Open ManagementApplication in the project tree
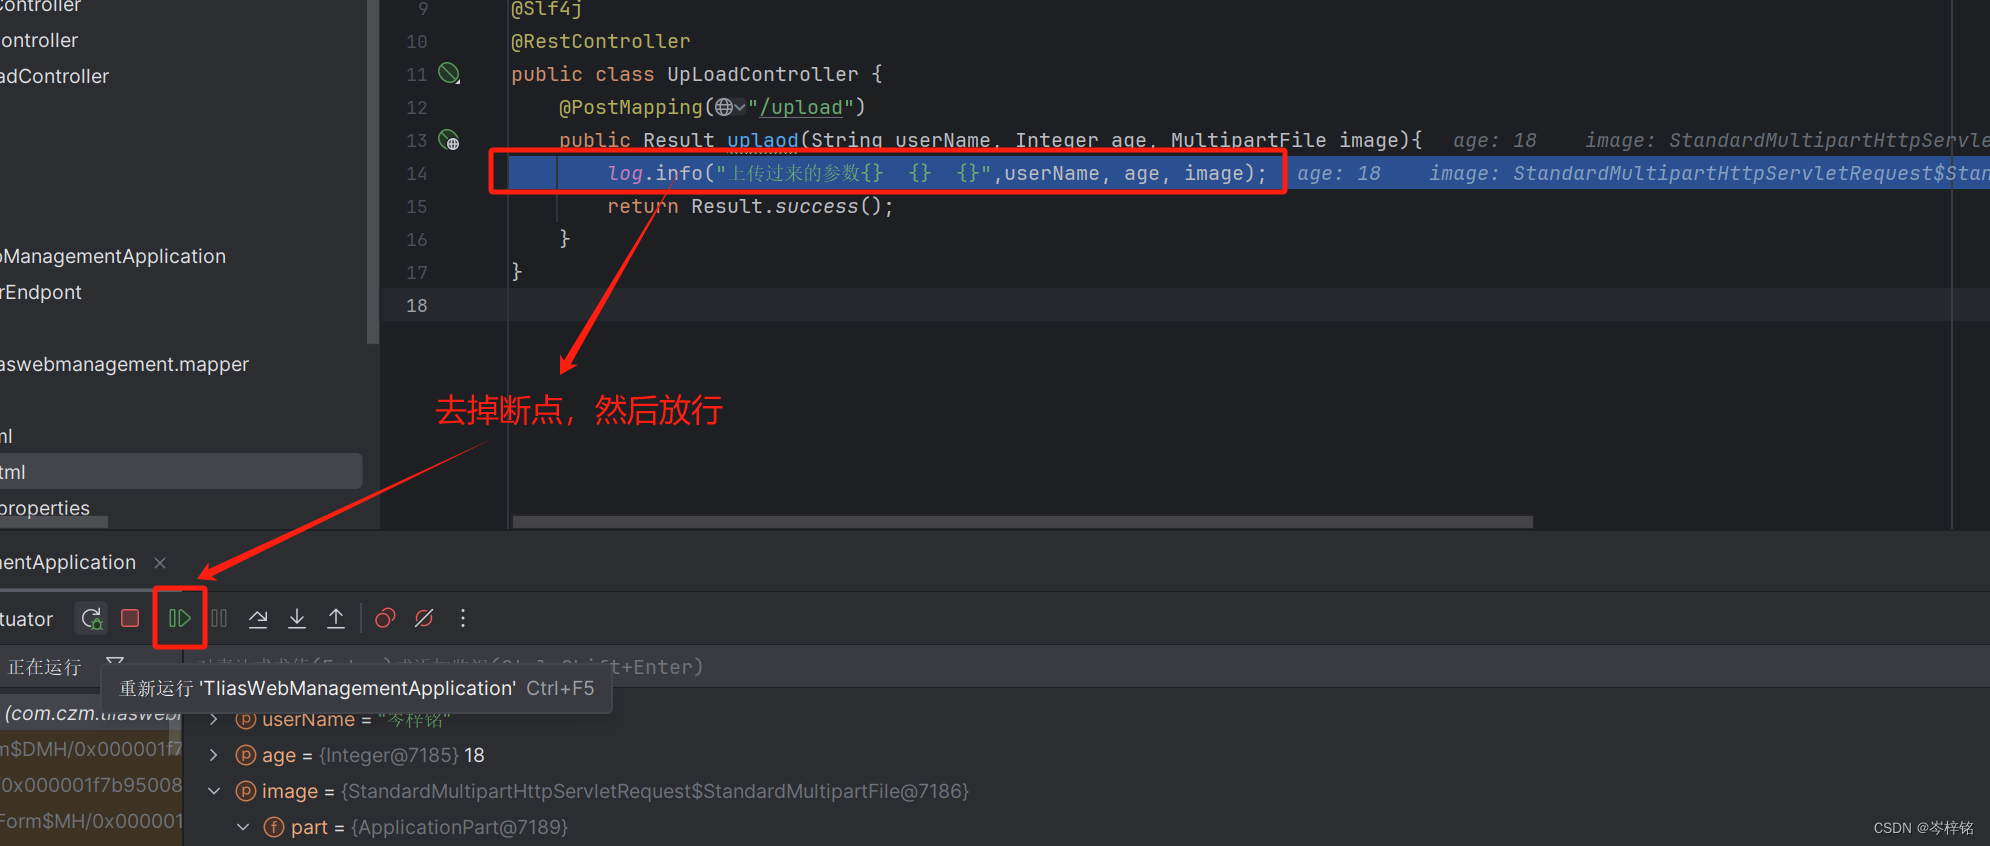Image resolution: width=1990 pixels, height=846 pixels. pyautogui.click(x=113, y=256)
